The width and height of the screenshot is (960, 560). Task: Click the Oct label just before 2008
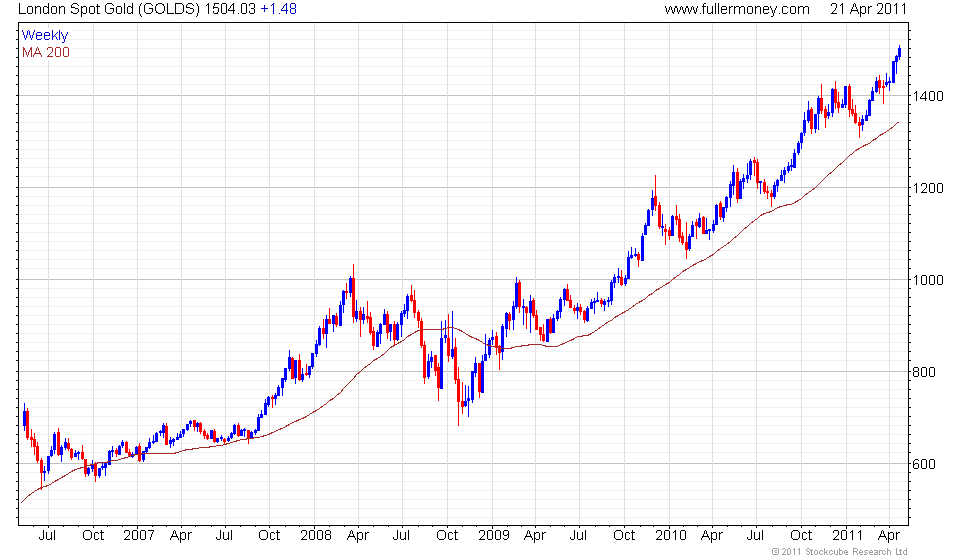tap(269, 536)
